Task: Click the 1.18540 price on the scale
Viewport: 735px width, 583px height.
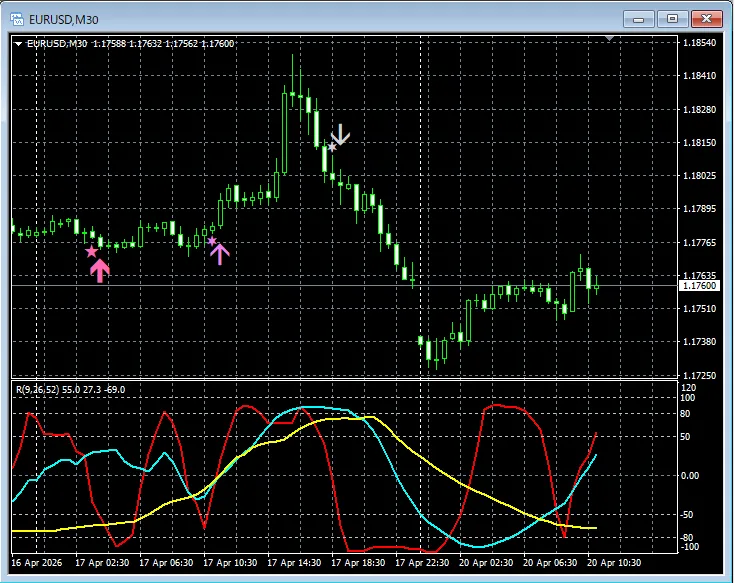Action: click(699, 43)
